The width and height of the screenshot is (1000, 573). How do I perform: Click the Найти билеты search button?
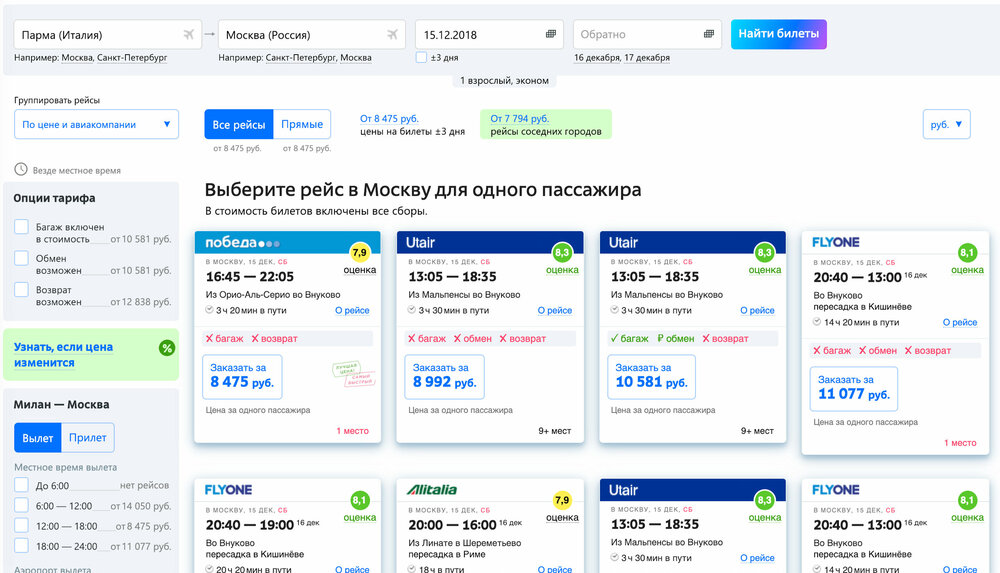[779, 34]
